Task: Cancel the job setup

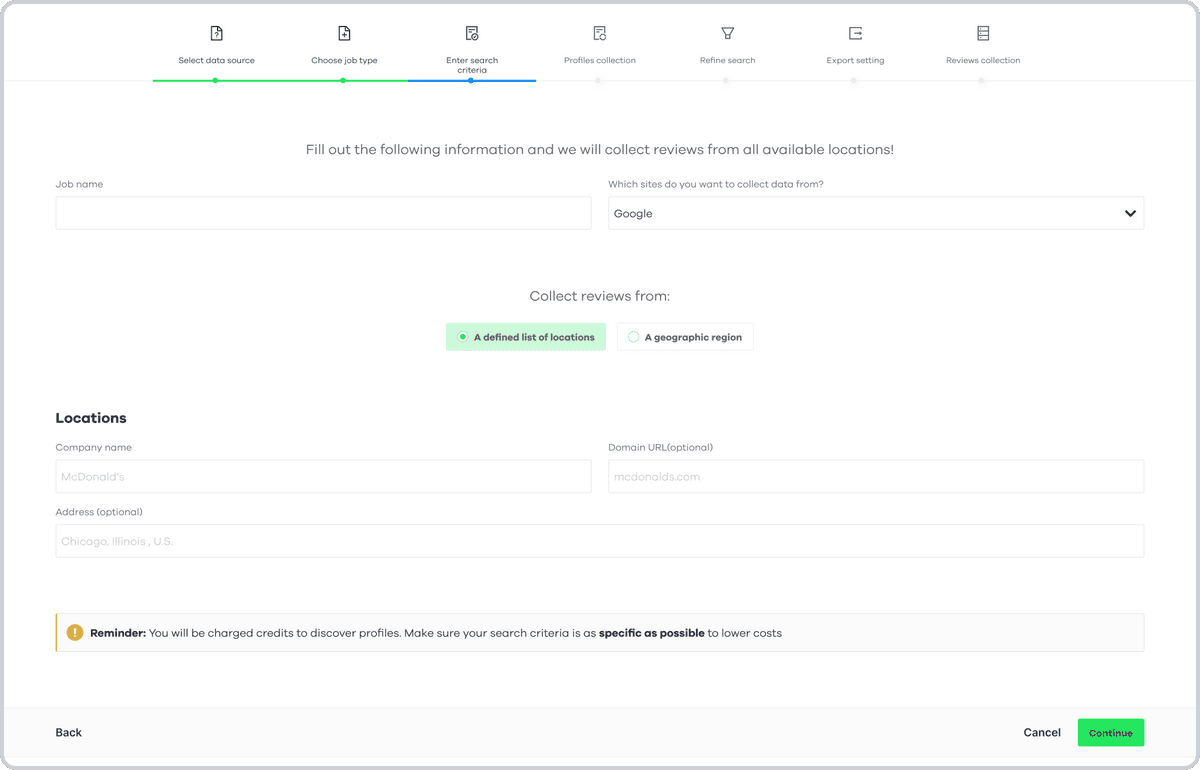Action: pos(1042,732)
